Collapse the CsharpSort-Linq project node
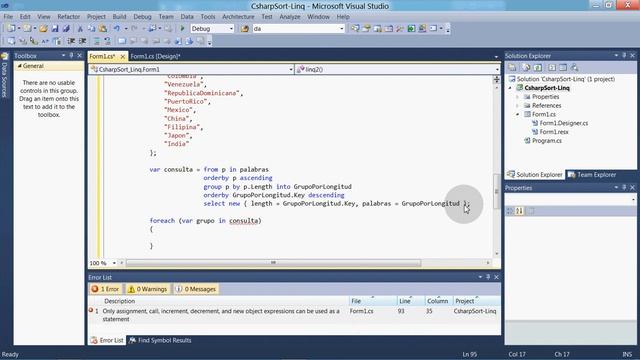The width and height of the screenshot is (640, 360). tap(510, 88)
